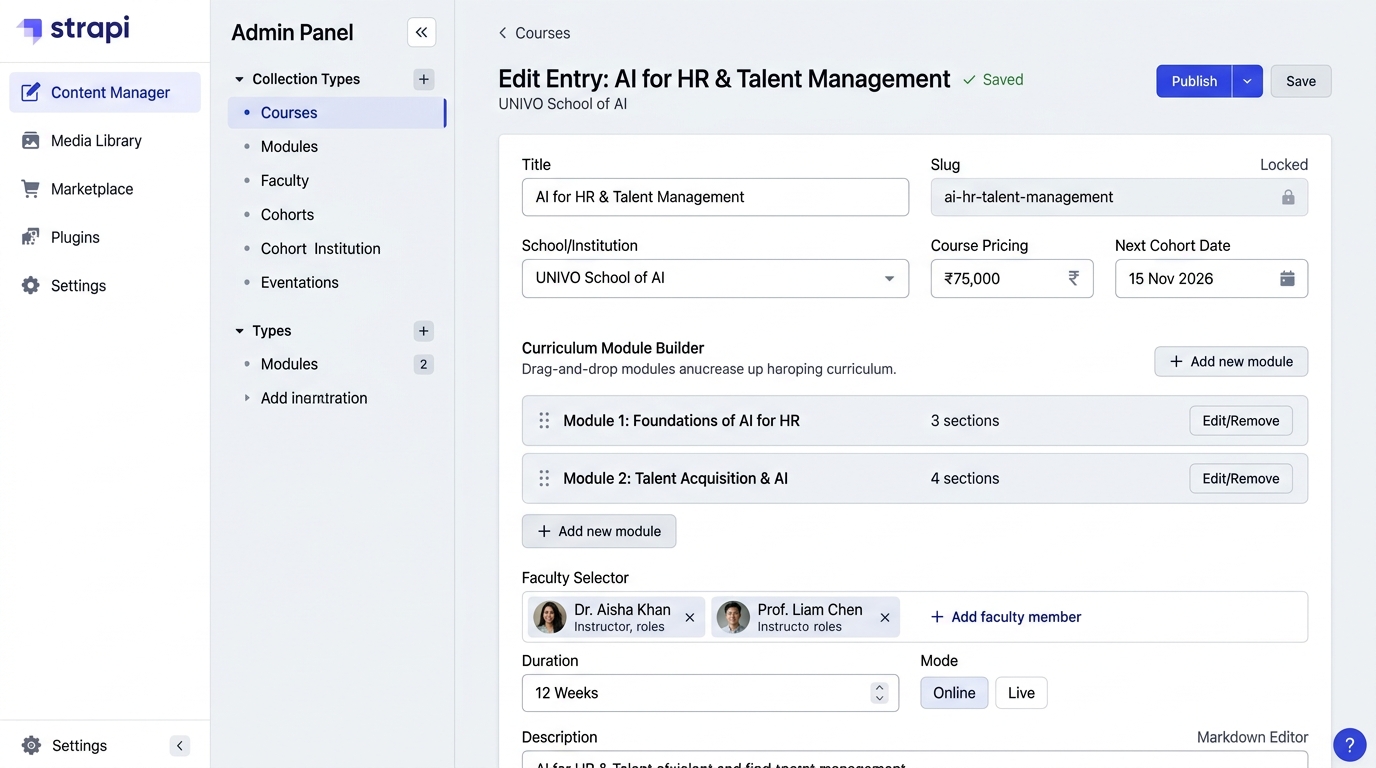
Task: Grab the Module 2 drag handle
Action: 544,479
